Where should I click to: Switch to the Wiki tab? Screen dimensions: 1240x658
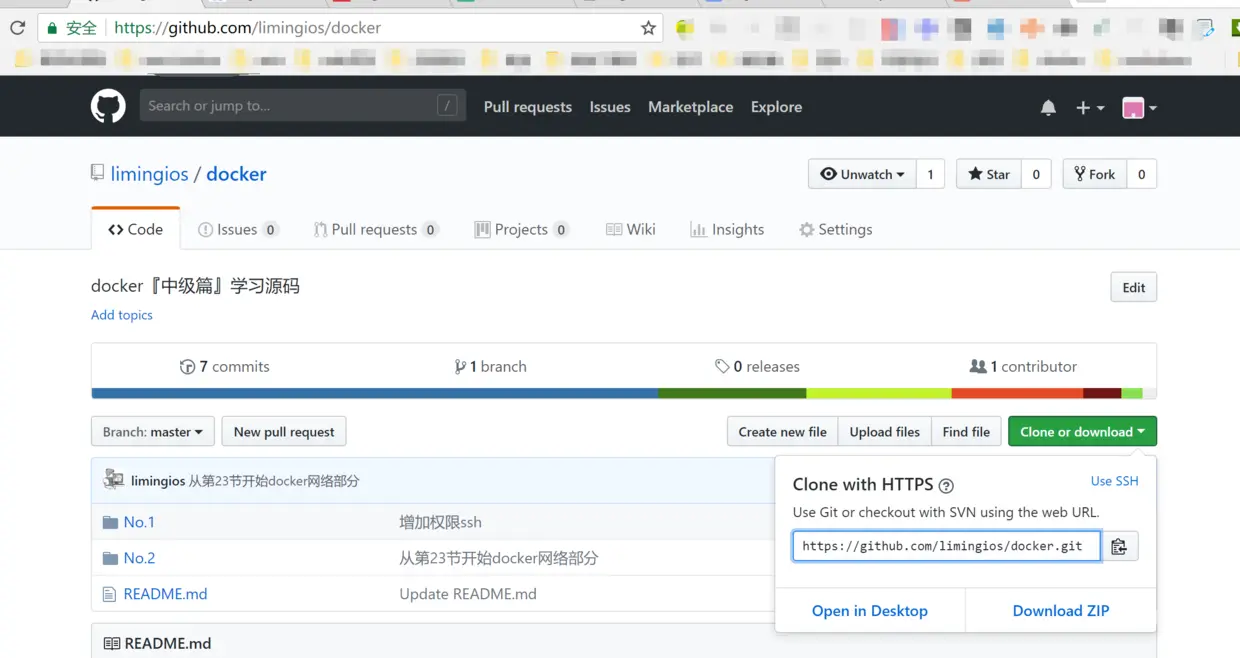click(x=631, y=229)
